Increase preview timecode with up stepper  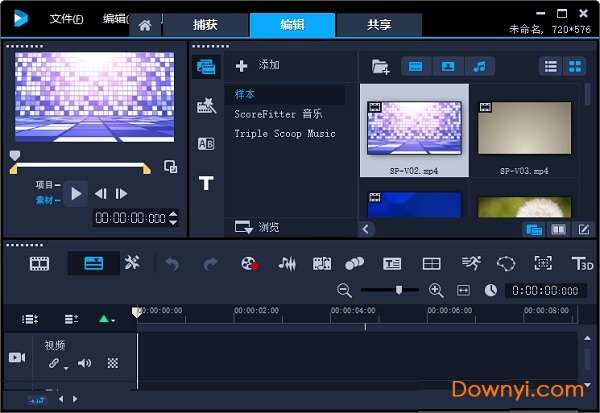(x=173, y=214)
